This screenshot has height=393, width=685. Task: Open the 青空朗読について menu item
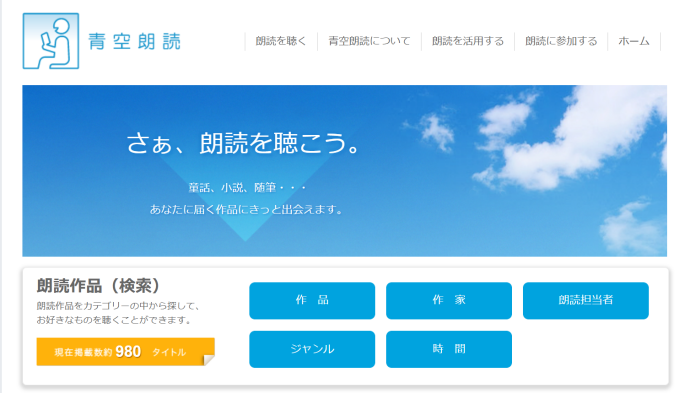point(369,41)
